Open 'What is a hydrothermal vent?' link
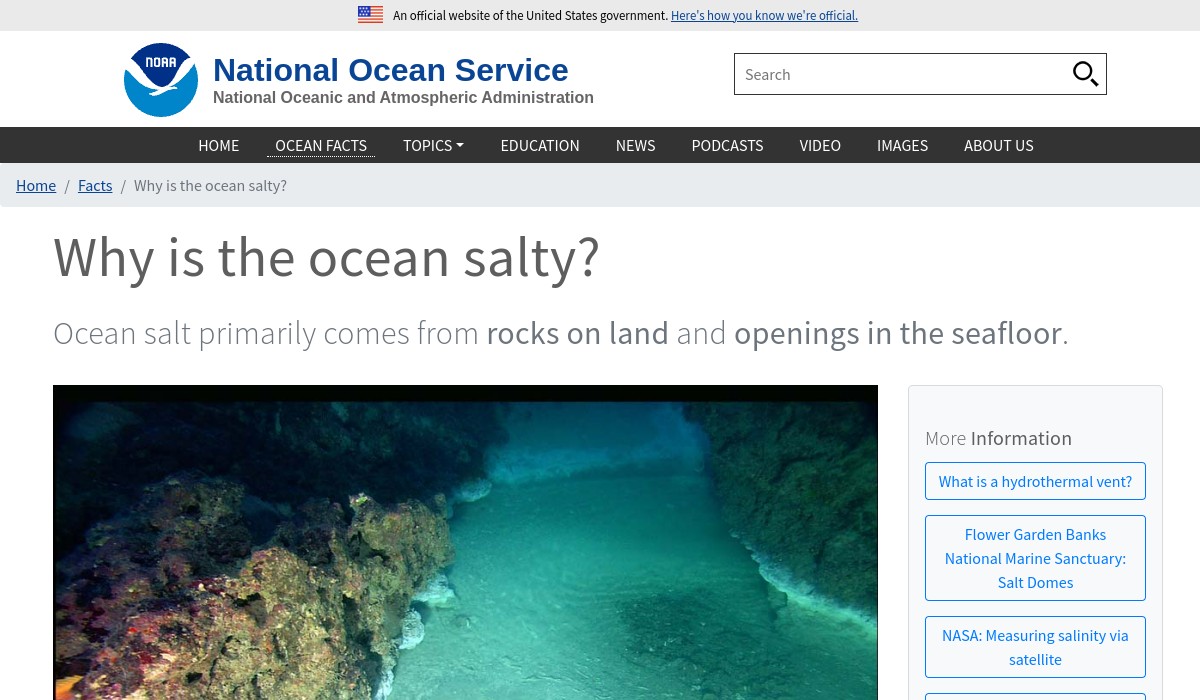 click(x=1035, y=481)
